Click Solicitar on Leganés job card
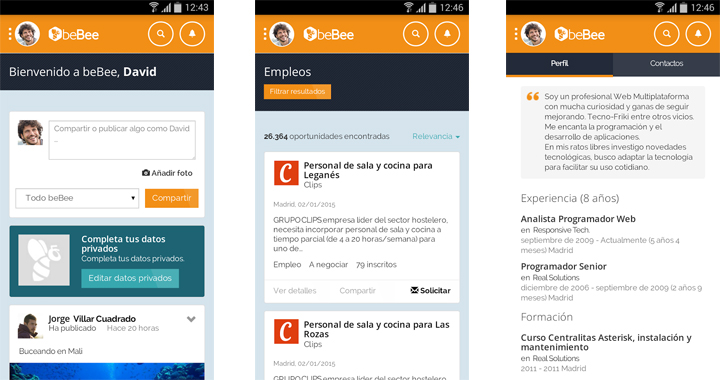The height and width of the screenshot is (380, 720). pyautogui.click(x=430, y=291)
